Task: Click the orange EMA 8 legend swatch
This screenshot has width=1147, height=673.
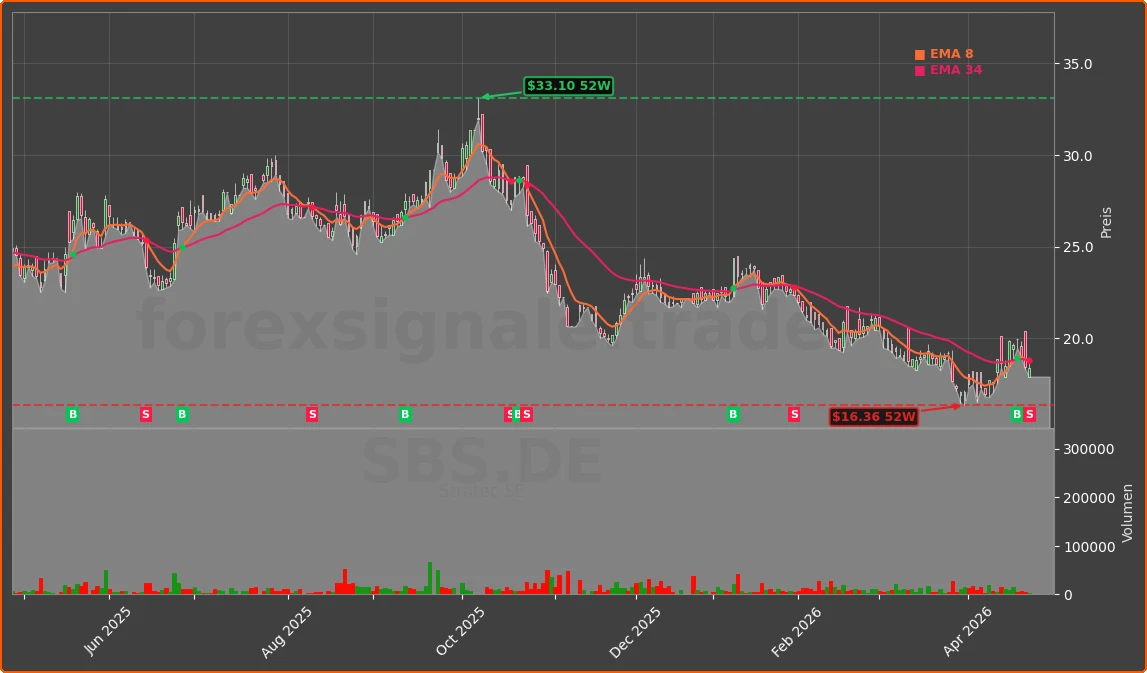Action: pyautogui.click(x=920, y=55)
